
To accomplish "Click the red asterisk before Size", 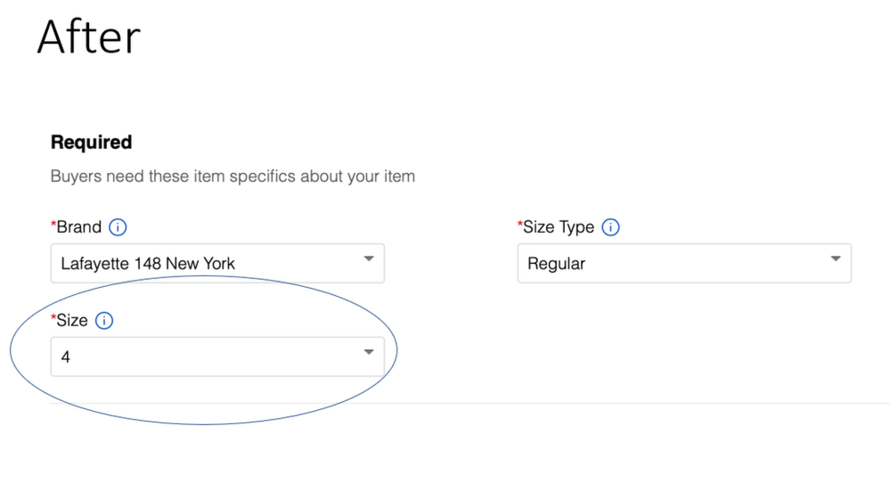I will [53, 317].
